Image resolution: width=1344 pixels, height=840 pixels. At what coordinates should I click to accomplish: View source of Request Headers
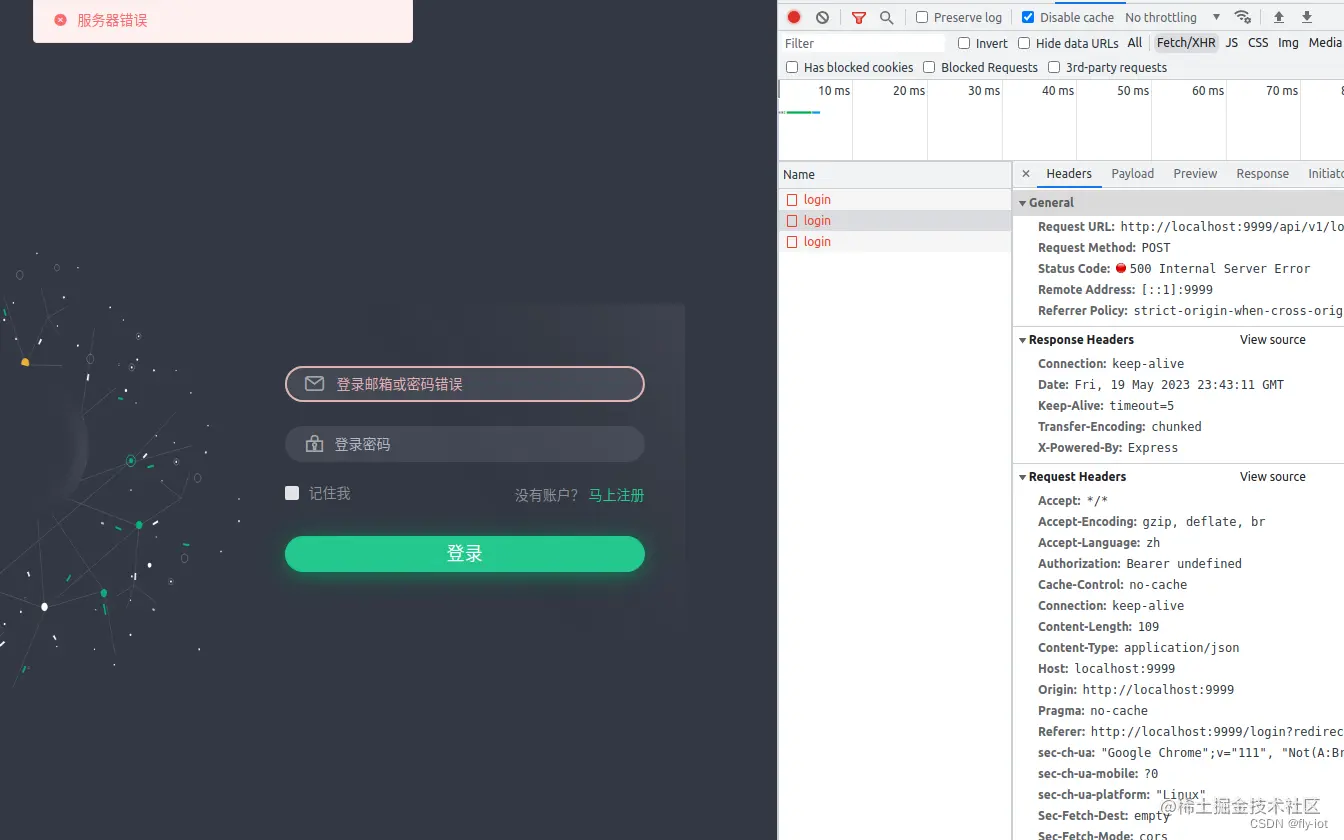point(1273,477)
